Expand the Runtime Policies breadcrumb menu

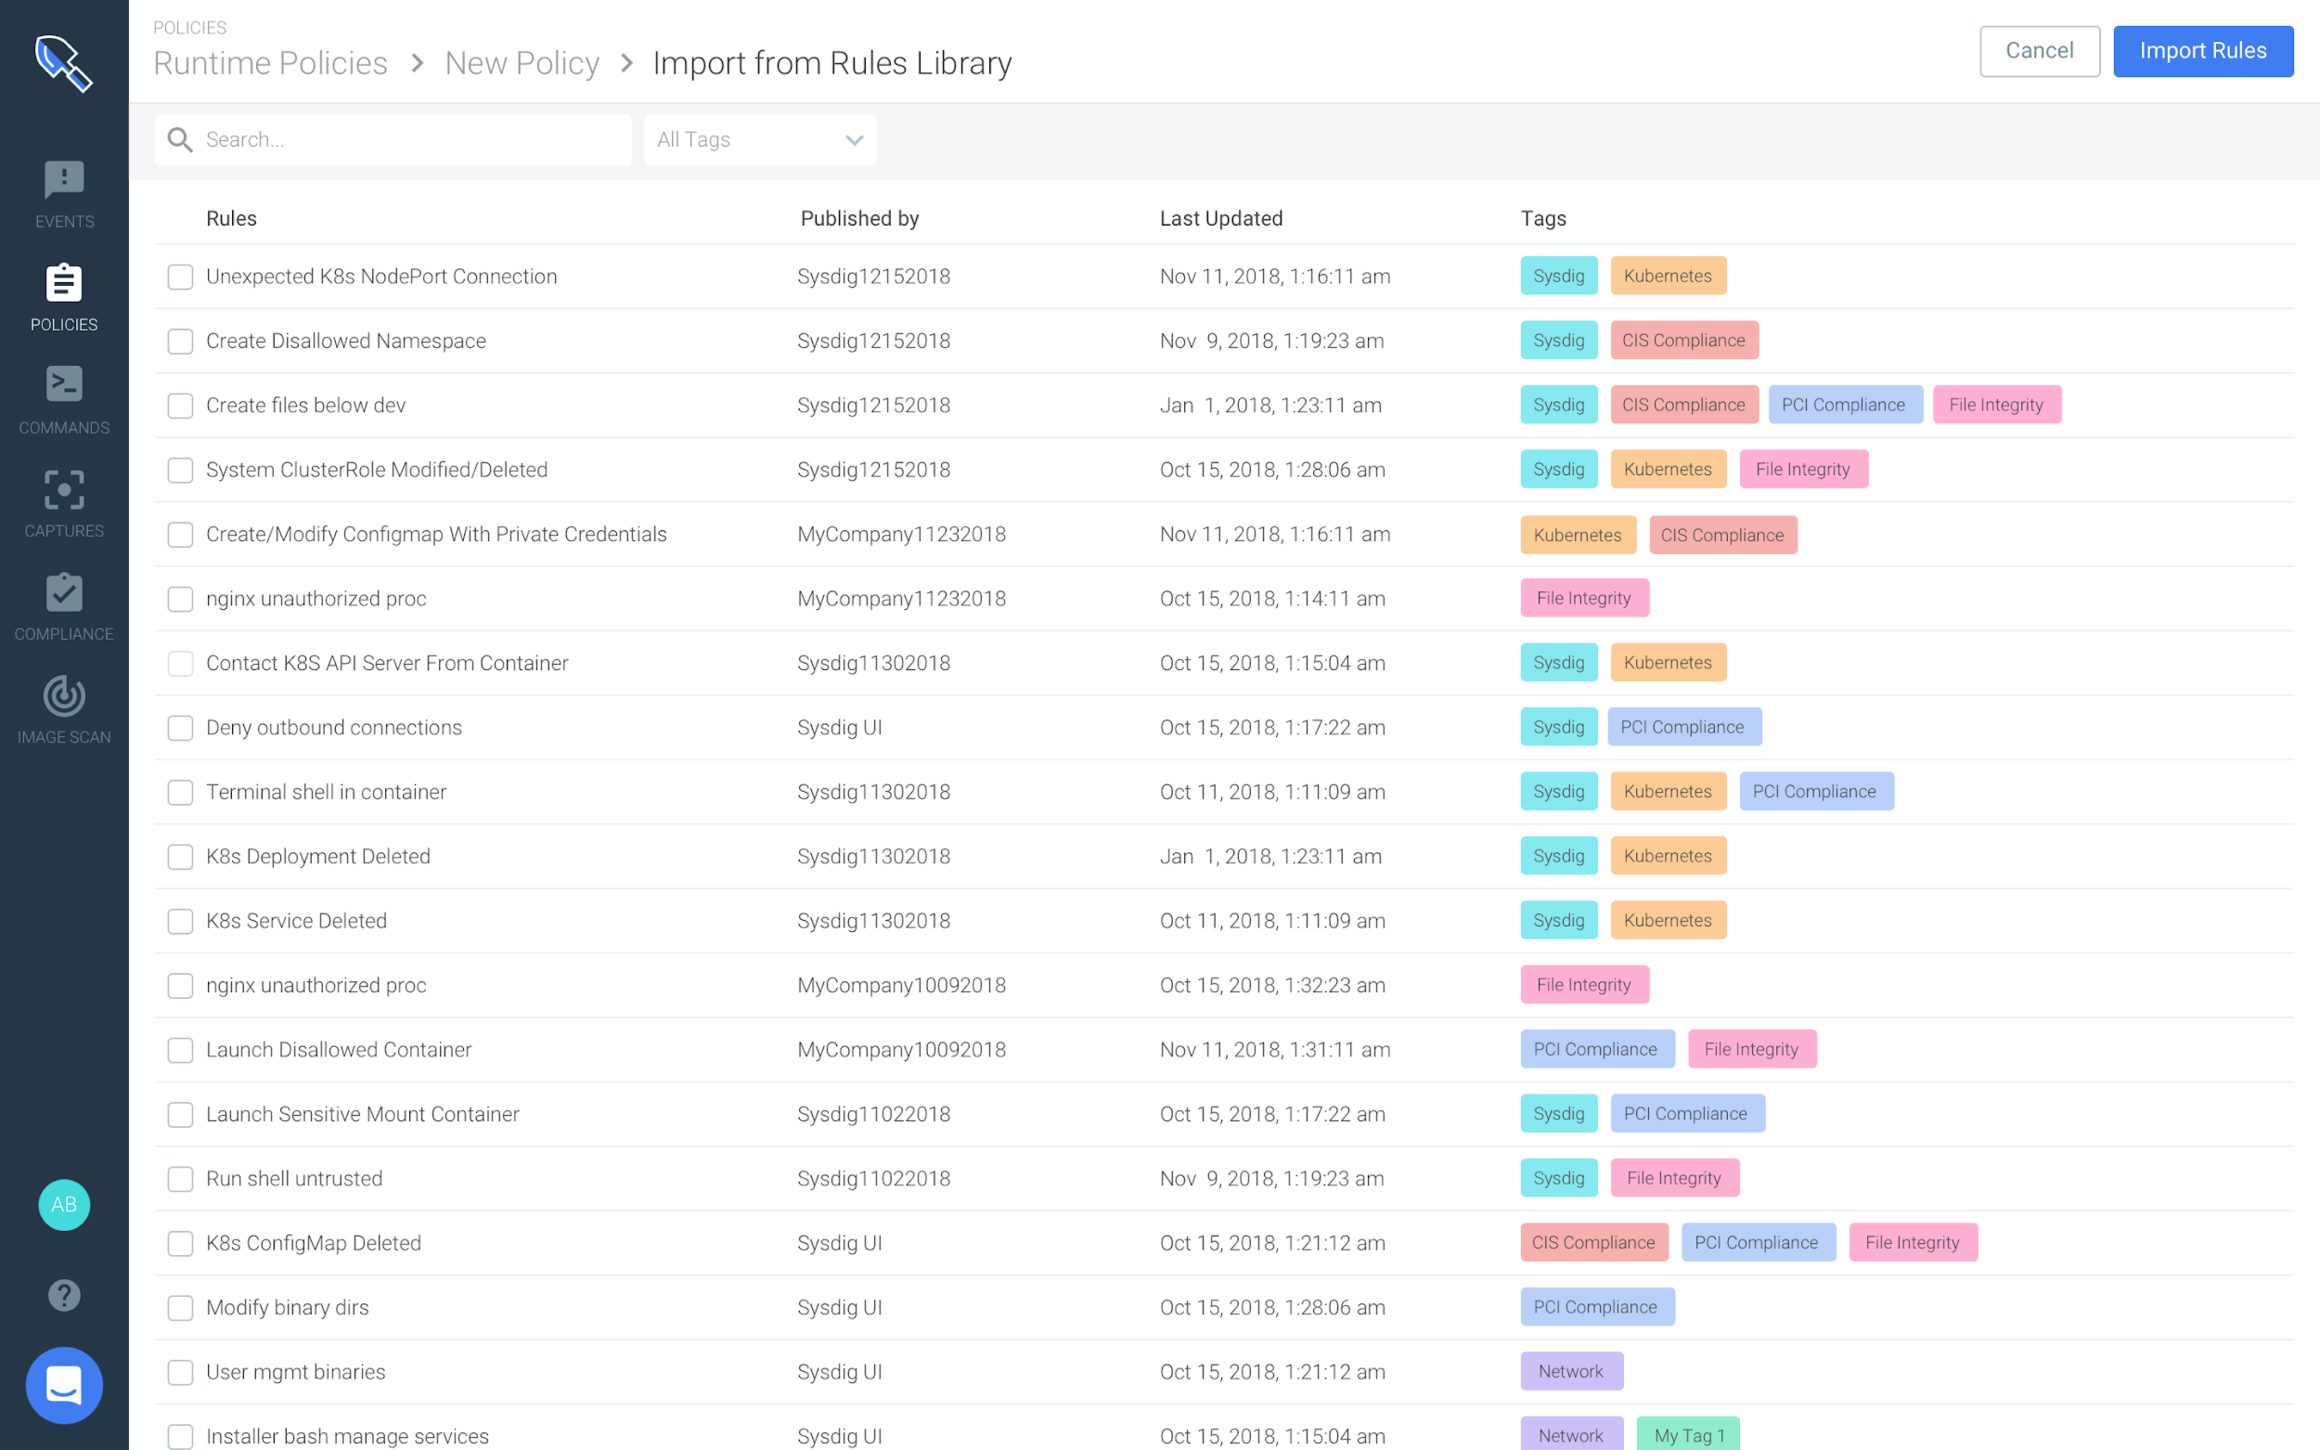point(269,62)
